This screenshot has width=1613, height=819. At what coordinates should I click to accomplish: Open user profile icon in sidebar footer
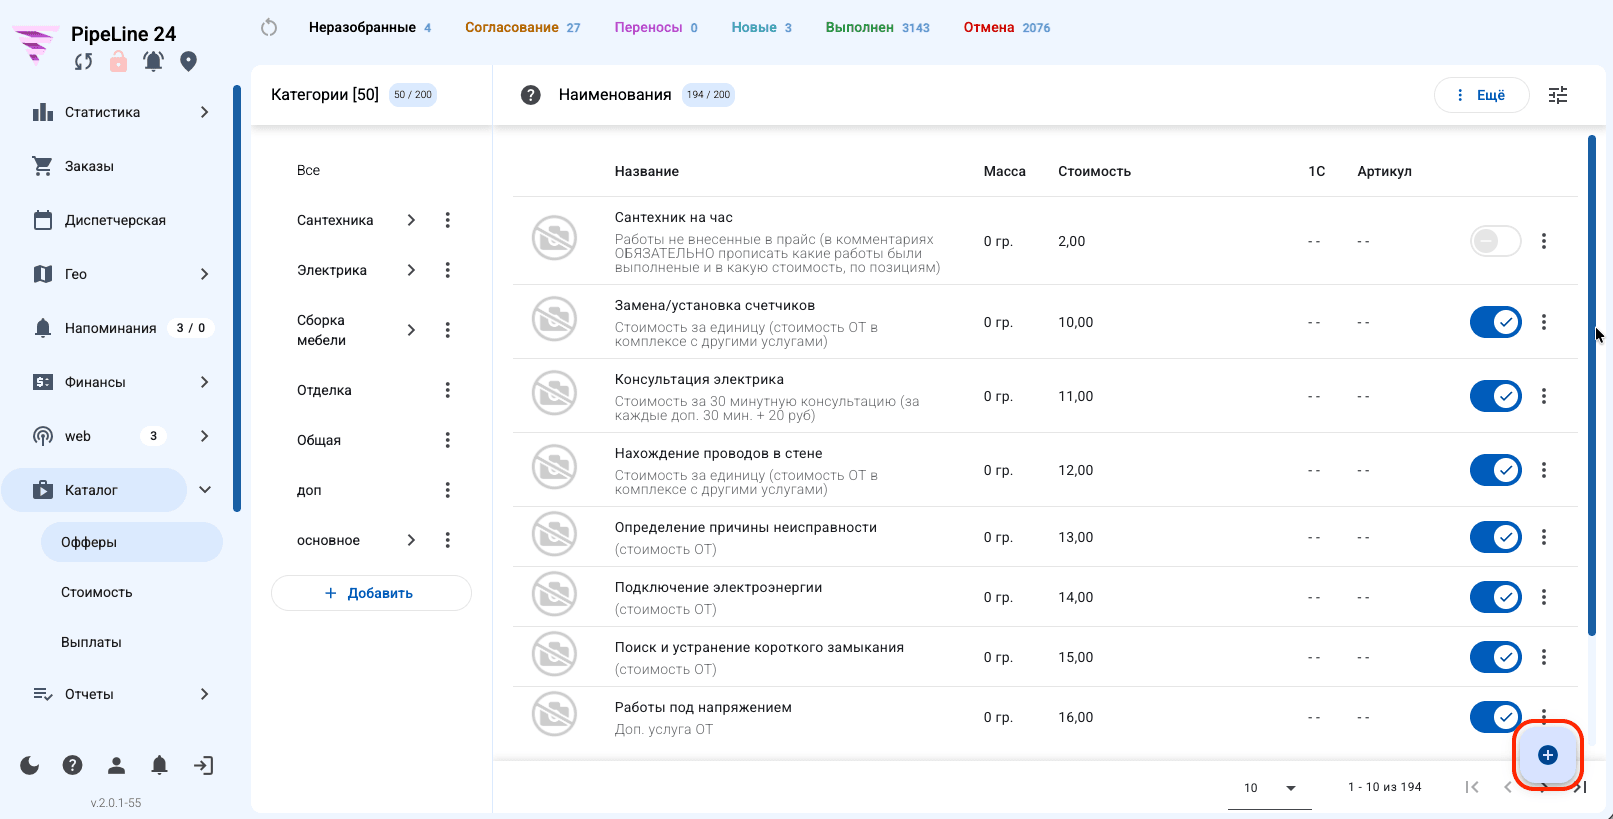coord(116,766)
